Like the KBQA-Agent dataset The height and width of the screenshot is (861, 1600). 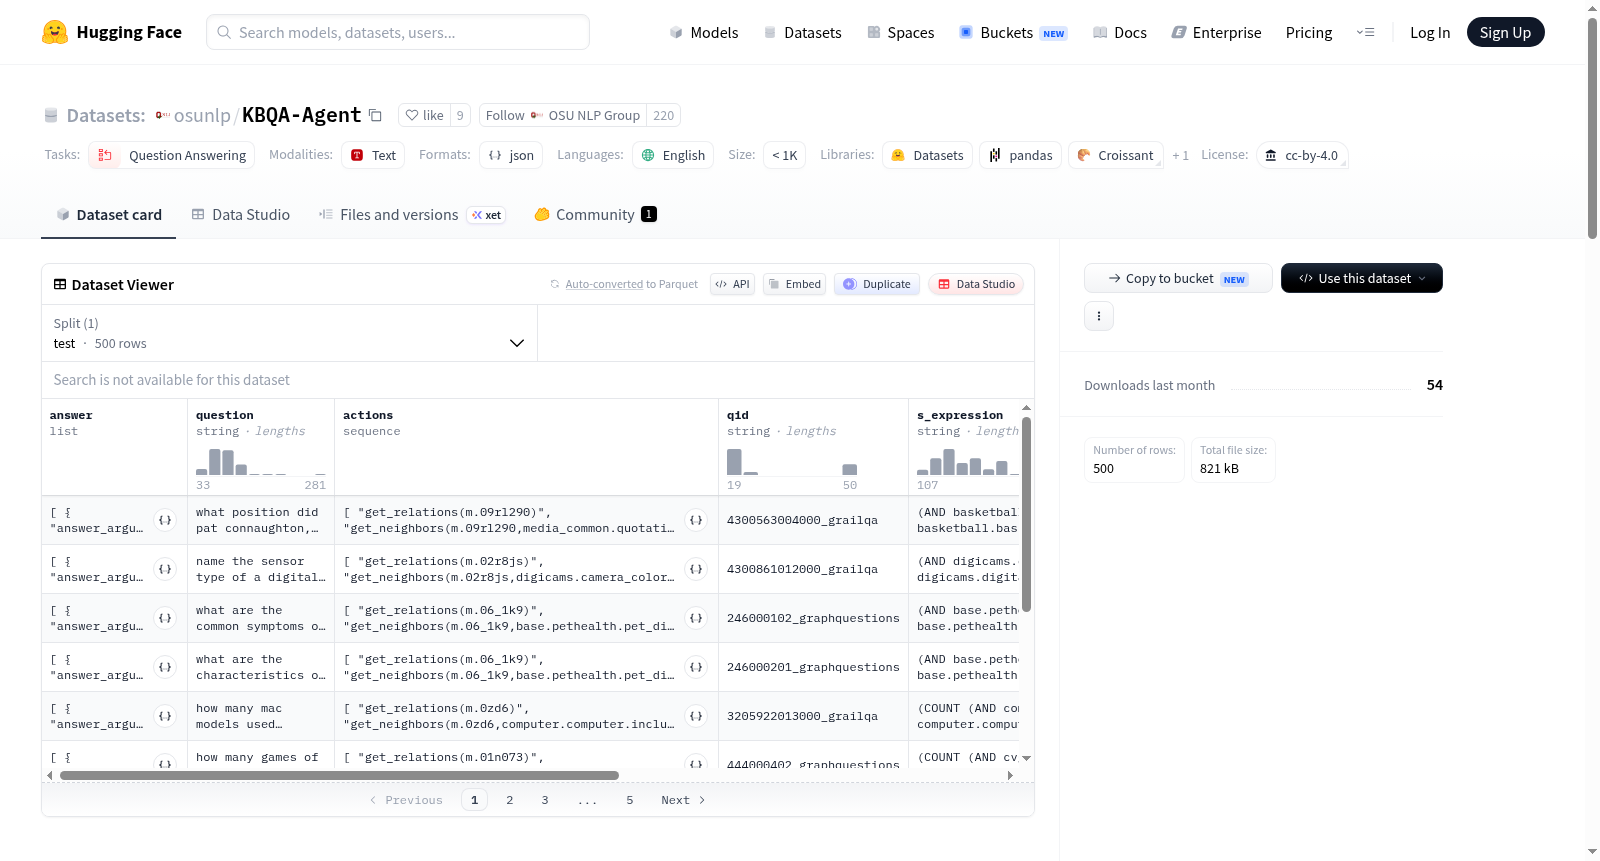(424, 115)
